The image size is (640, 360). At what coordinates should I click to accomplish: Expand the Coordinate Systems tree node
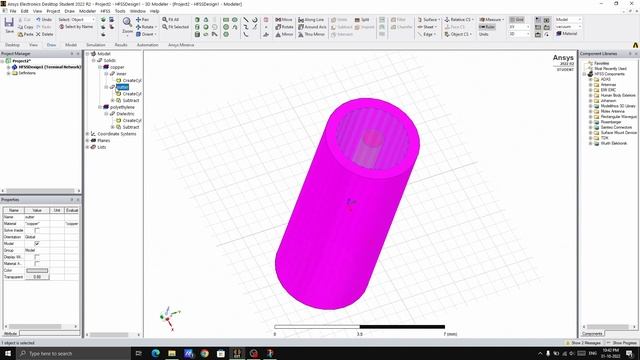pyautogui.click(x=87, y=134)
